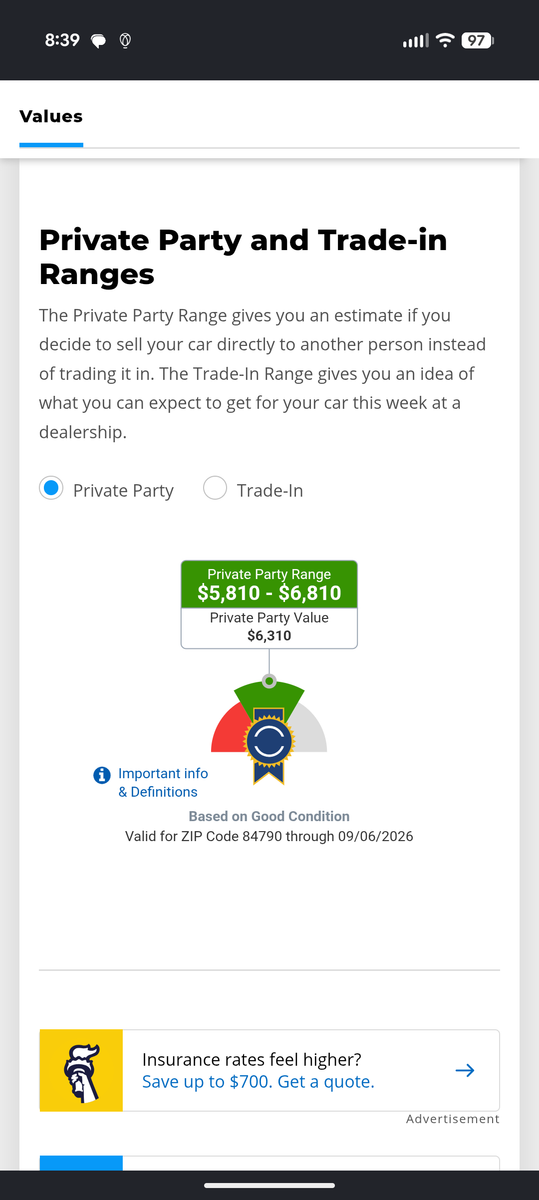Tap Save up to $700 quote link
The width and height of the screenshot is (539, 1200).
258,1081
